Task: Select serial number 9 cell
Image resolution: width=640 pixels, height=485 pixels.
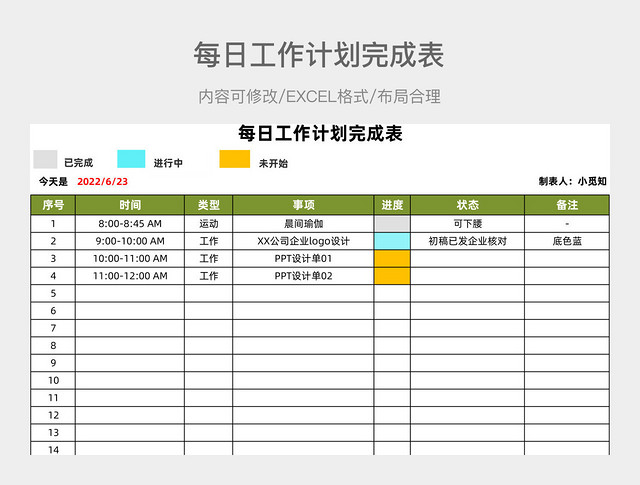Action: (53, 363)
